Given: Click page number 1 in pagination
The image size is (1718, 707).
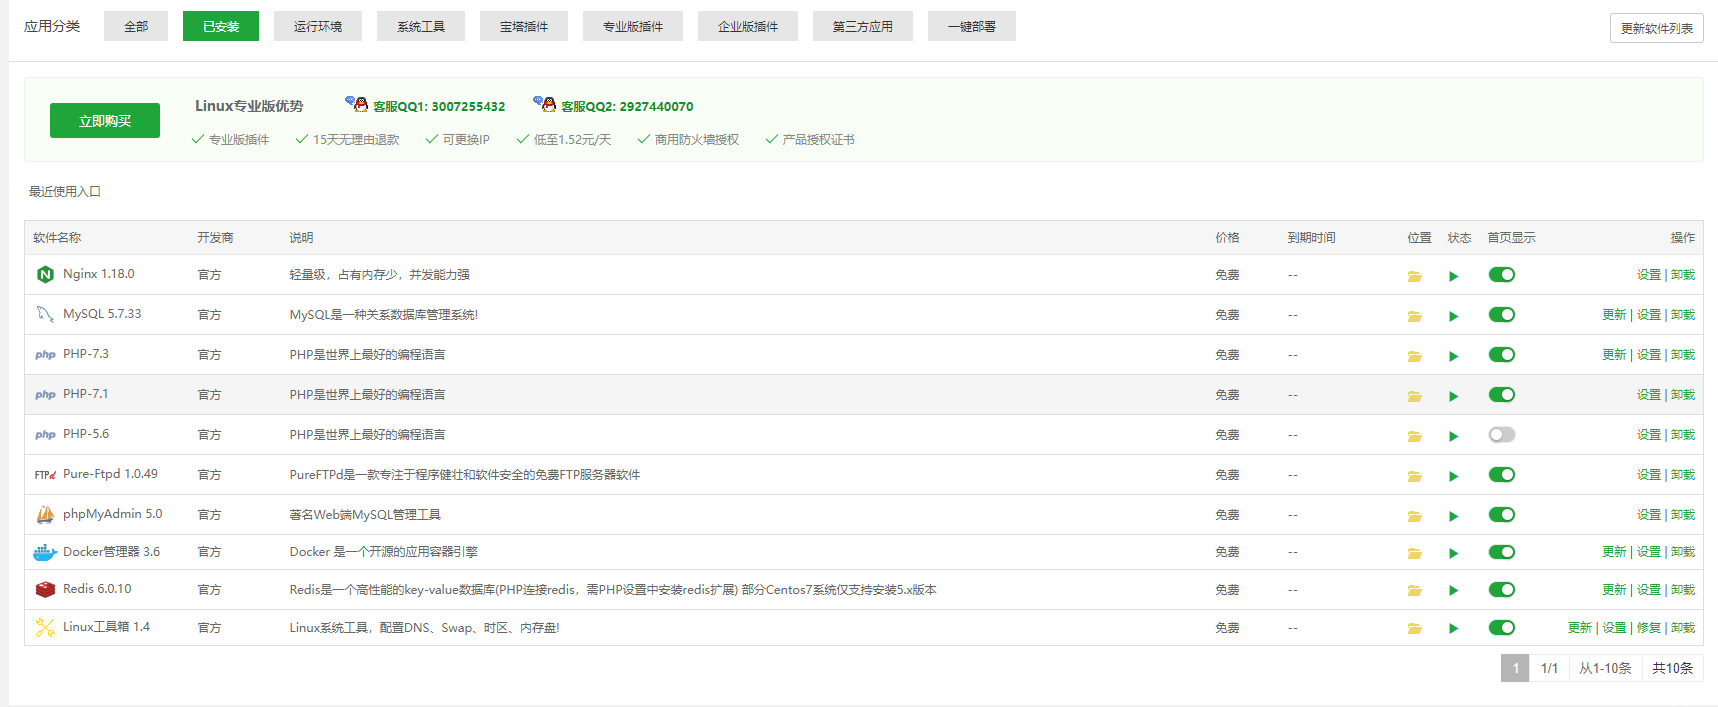Looking at the screenshot, I should tap(1515, 668).
